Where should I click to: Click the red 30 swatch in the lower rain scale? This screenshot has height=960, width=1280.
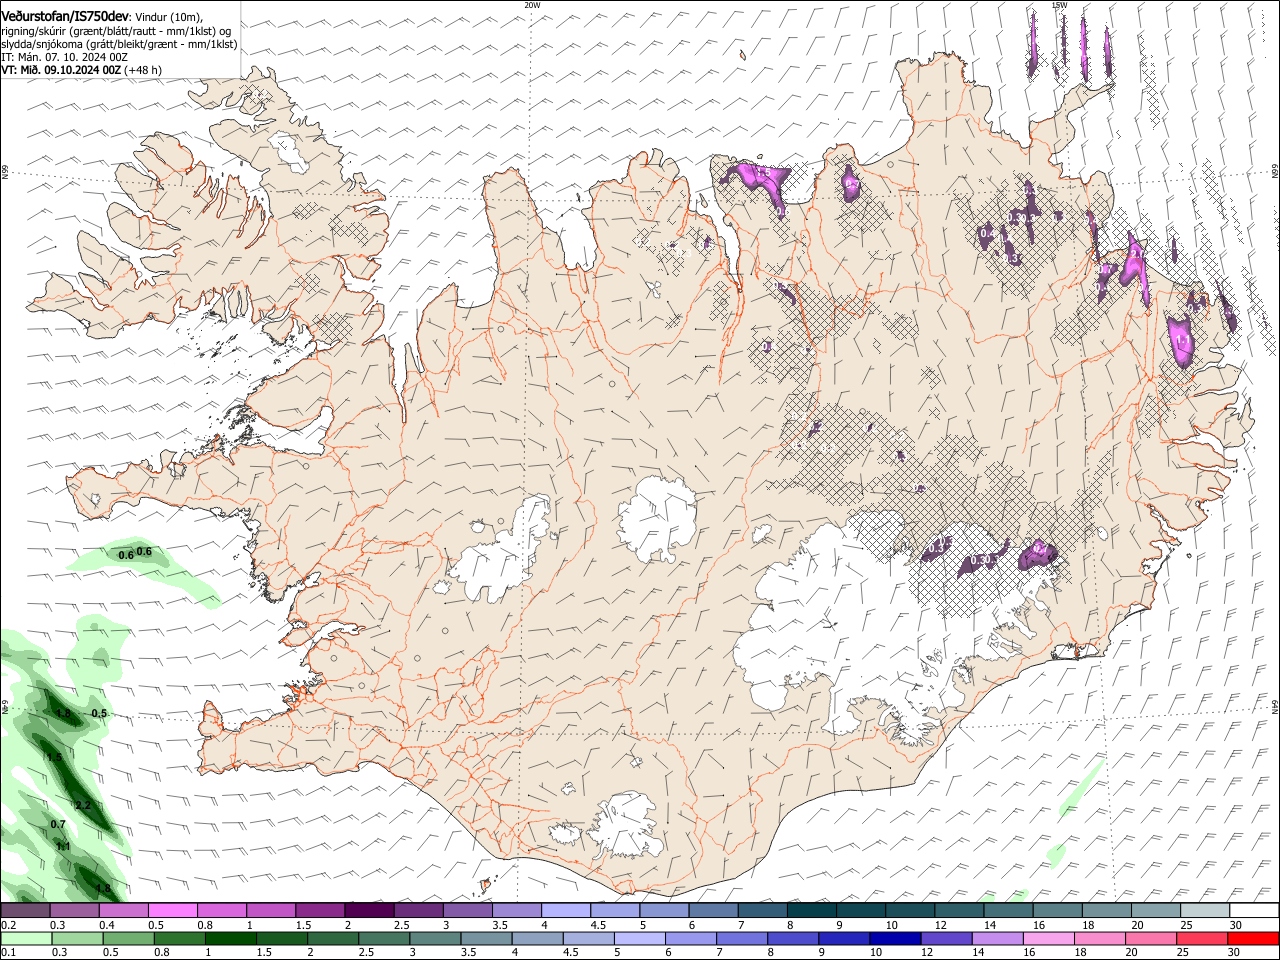[x=1254, y=938]
